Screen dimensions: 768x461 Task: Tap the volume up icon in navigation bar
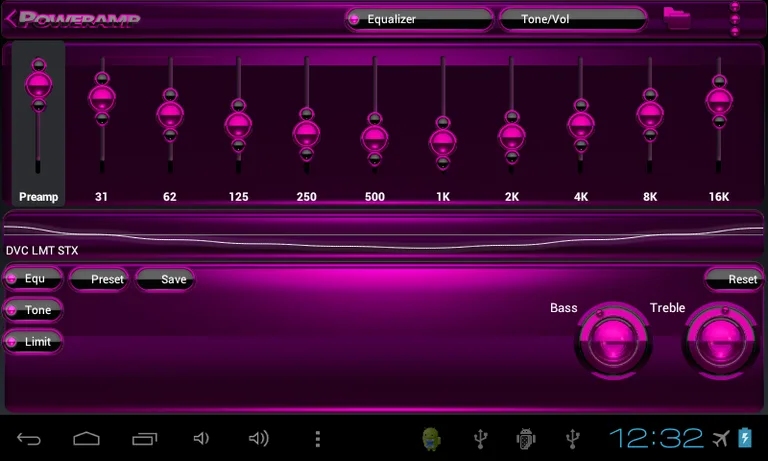tap(259, 438)
